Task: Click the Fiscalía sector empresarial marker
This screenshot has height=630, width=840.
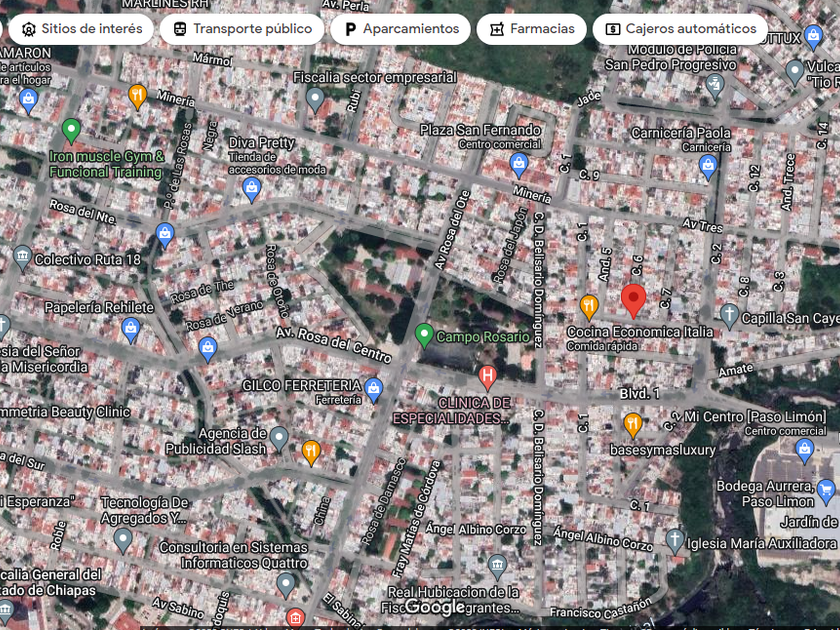Action: (315, 99)
